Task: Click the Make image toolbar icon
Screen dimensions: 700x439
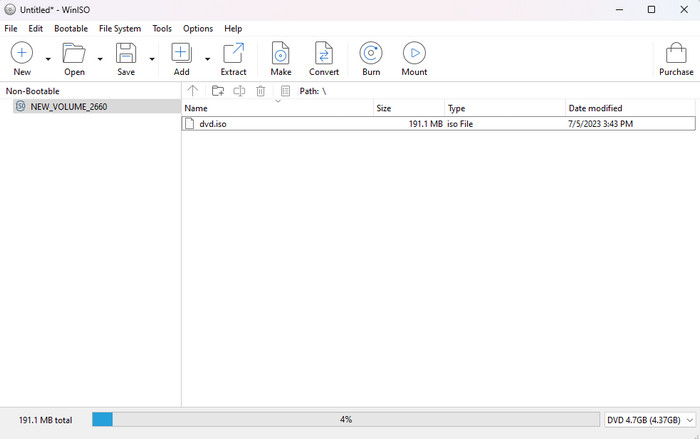Action: pos(280,53)
